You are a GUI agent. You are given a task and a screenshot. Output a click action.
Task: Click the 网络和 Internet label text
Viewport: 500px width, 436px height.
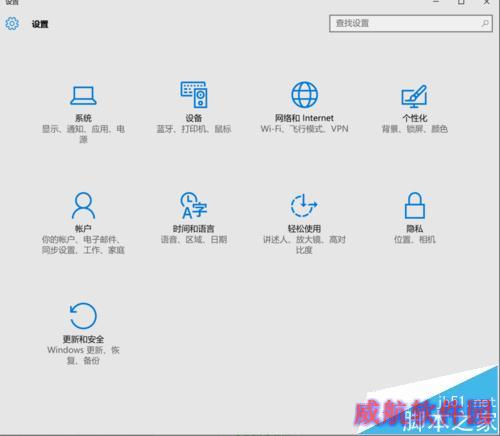304,118
